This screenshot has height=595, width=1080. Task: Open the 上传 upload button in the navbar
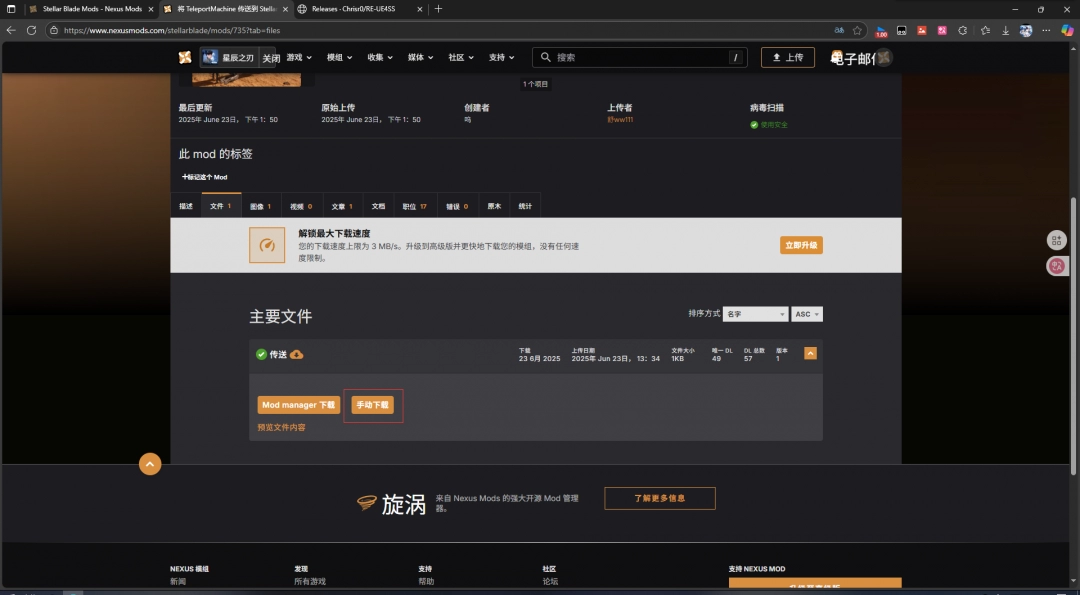click(787, 57)
